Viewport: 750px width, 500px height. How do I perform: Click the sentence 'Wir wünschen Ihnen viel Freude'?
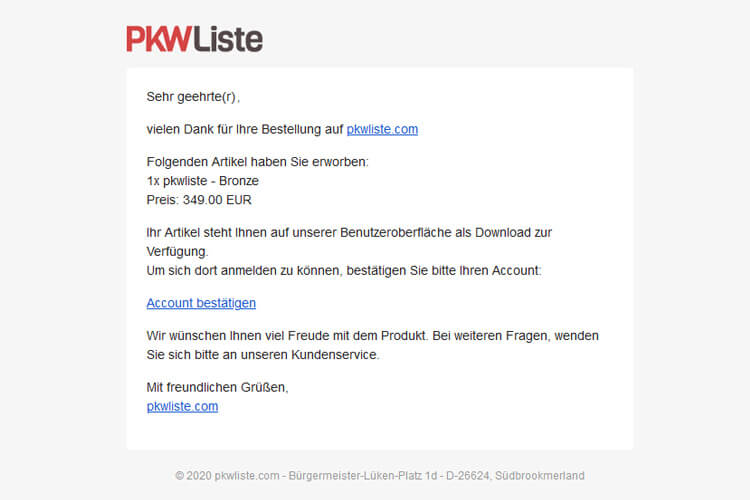(286, 336)
